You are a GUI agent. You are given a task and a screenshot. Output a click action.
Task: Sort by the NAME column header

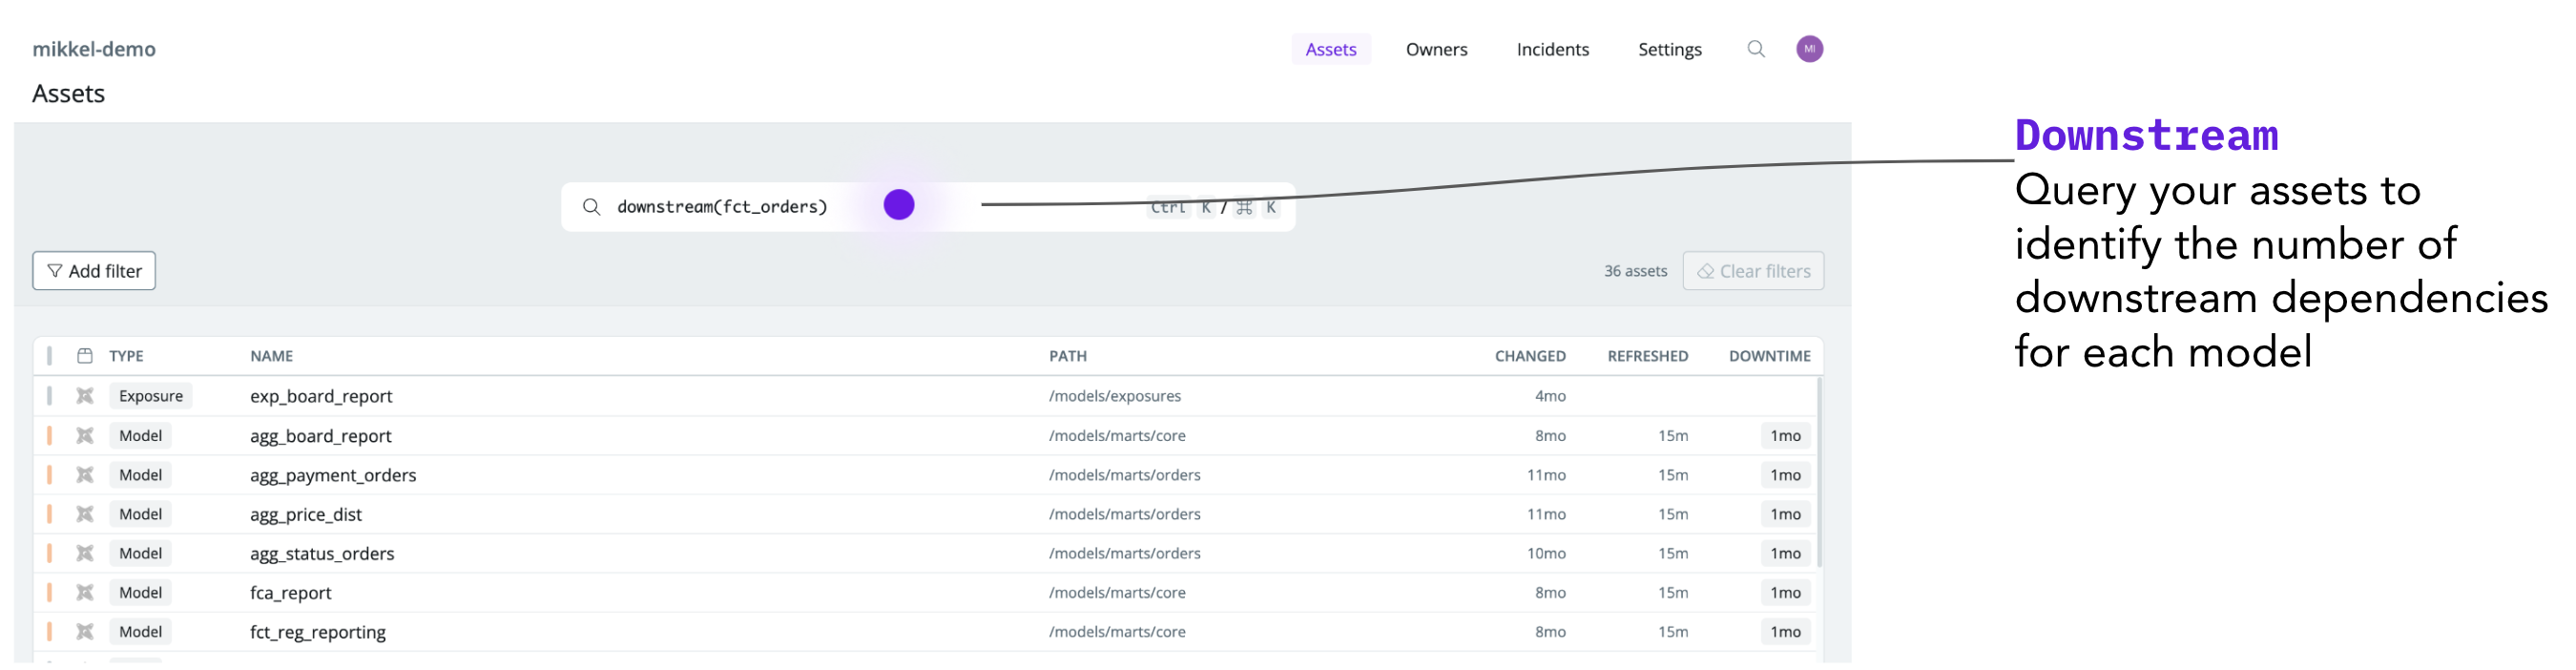click(271, 356)
